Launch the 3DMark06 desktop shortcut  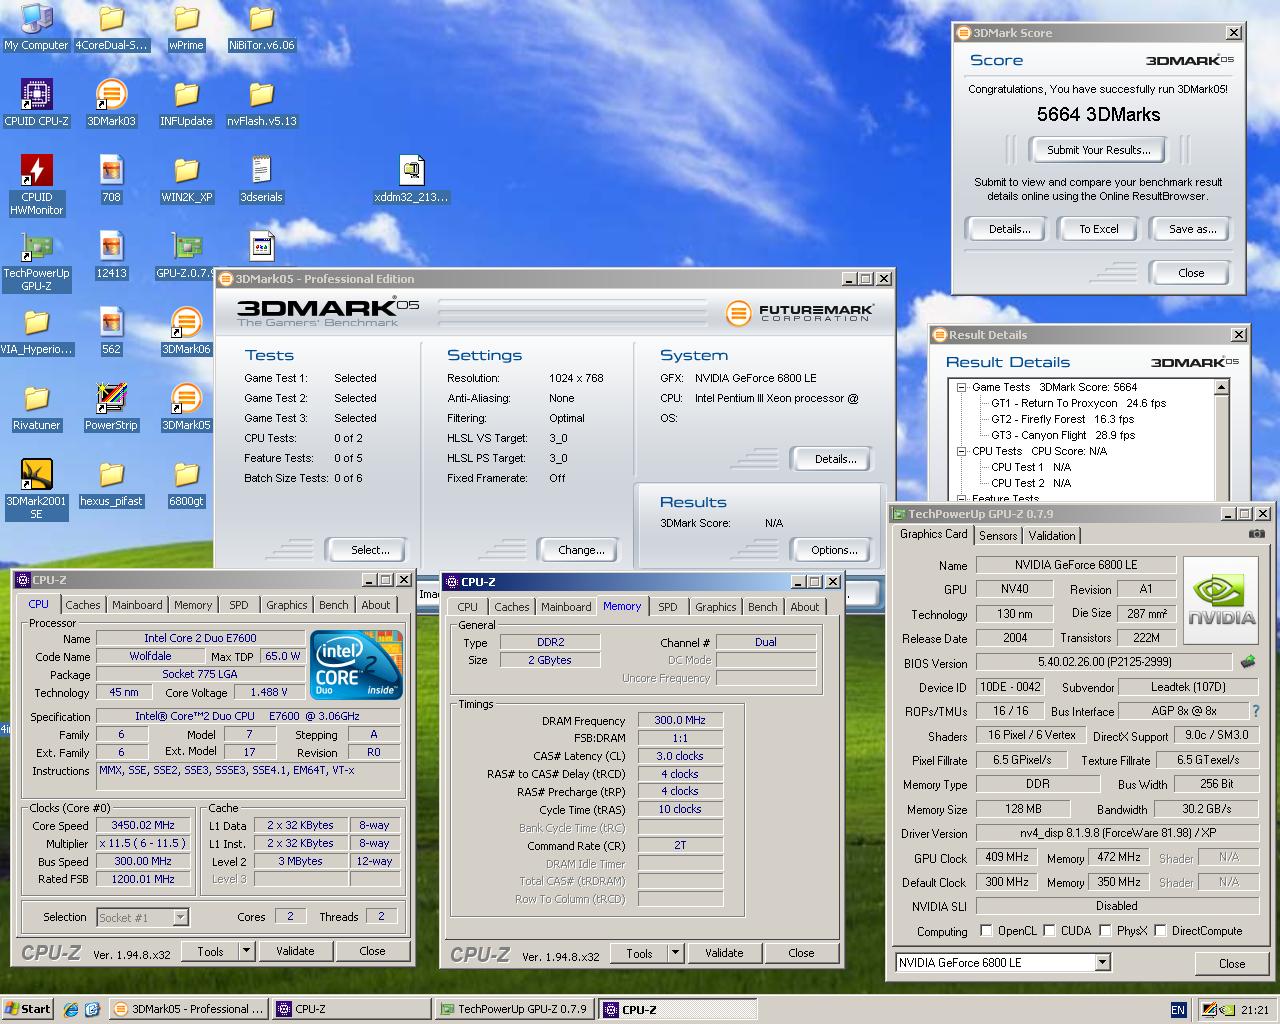click(x=186, y=331)
